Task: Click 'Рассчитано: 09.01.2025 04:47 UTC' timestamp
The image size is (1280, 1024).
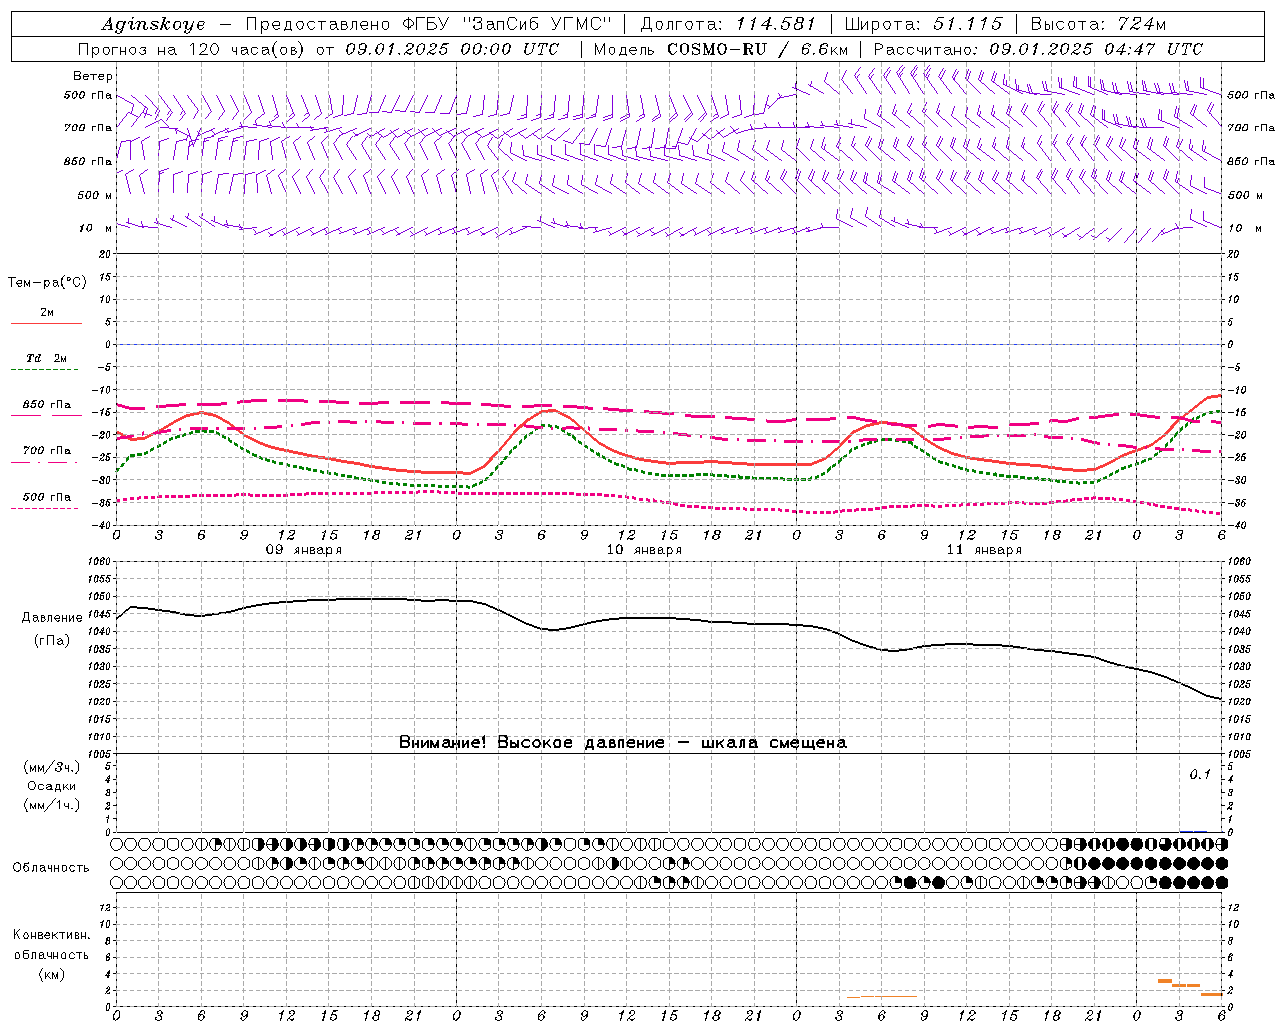Action: point(1038,49)
